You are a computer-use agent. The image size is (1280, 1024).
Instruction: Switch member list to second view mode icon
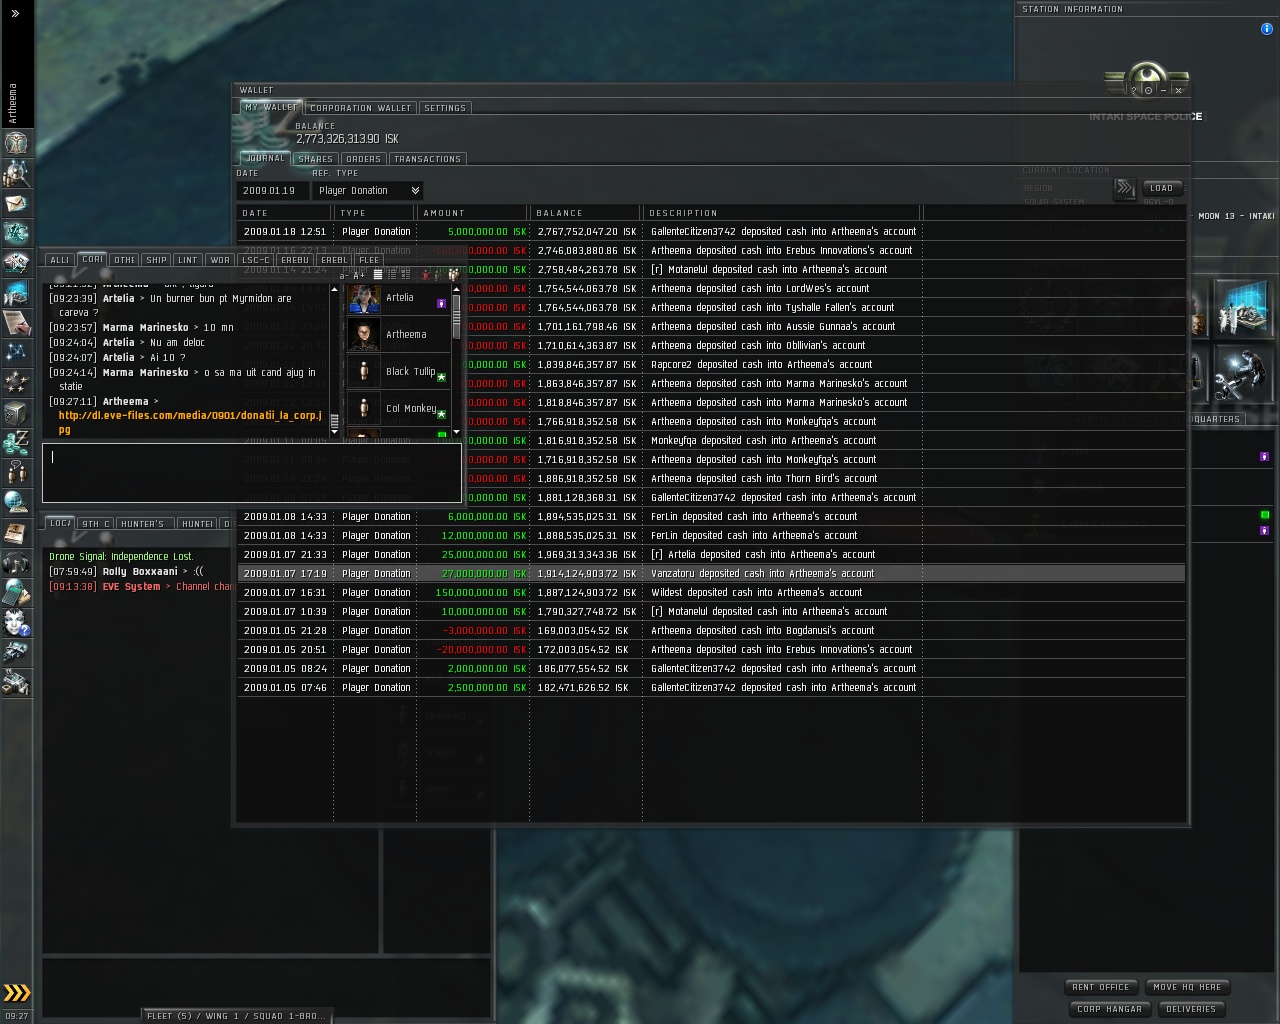coord(391,274)
